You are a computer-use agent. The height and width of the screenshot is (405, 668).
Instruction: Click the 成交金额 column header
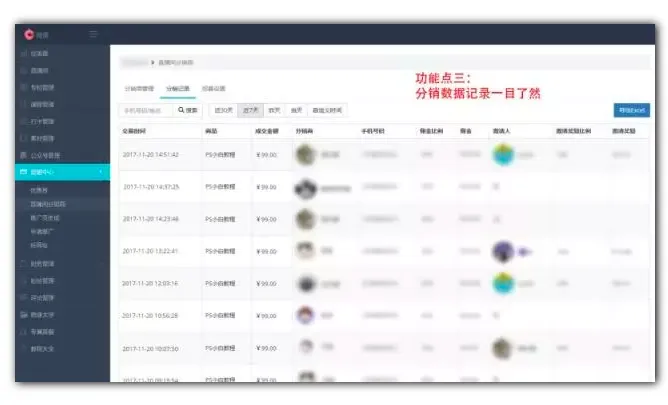267,131
